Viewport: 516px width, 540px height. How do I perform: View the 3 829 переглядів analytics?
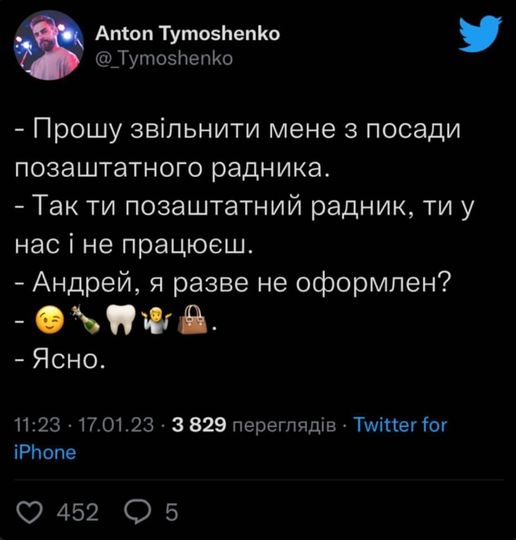254,425
